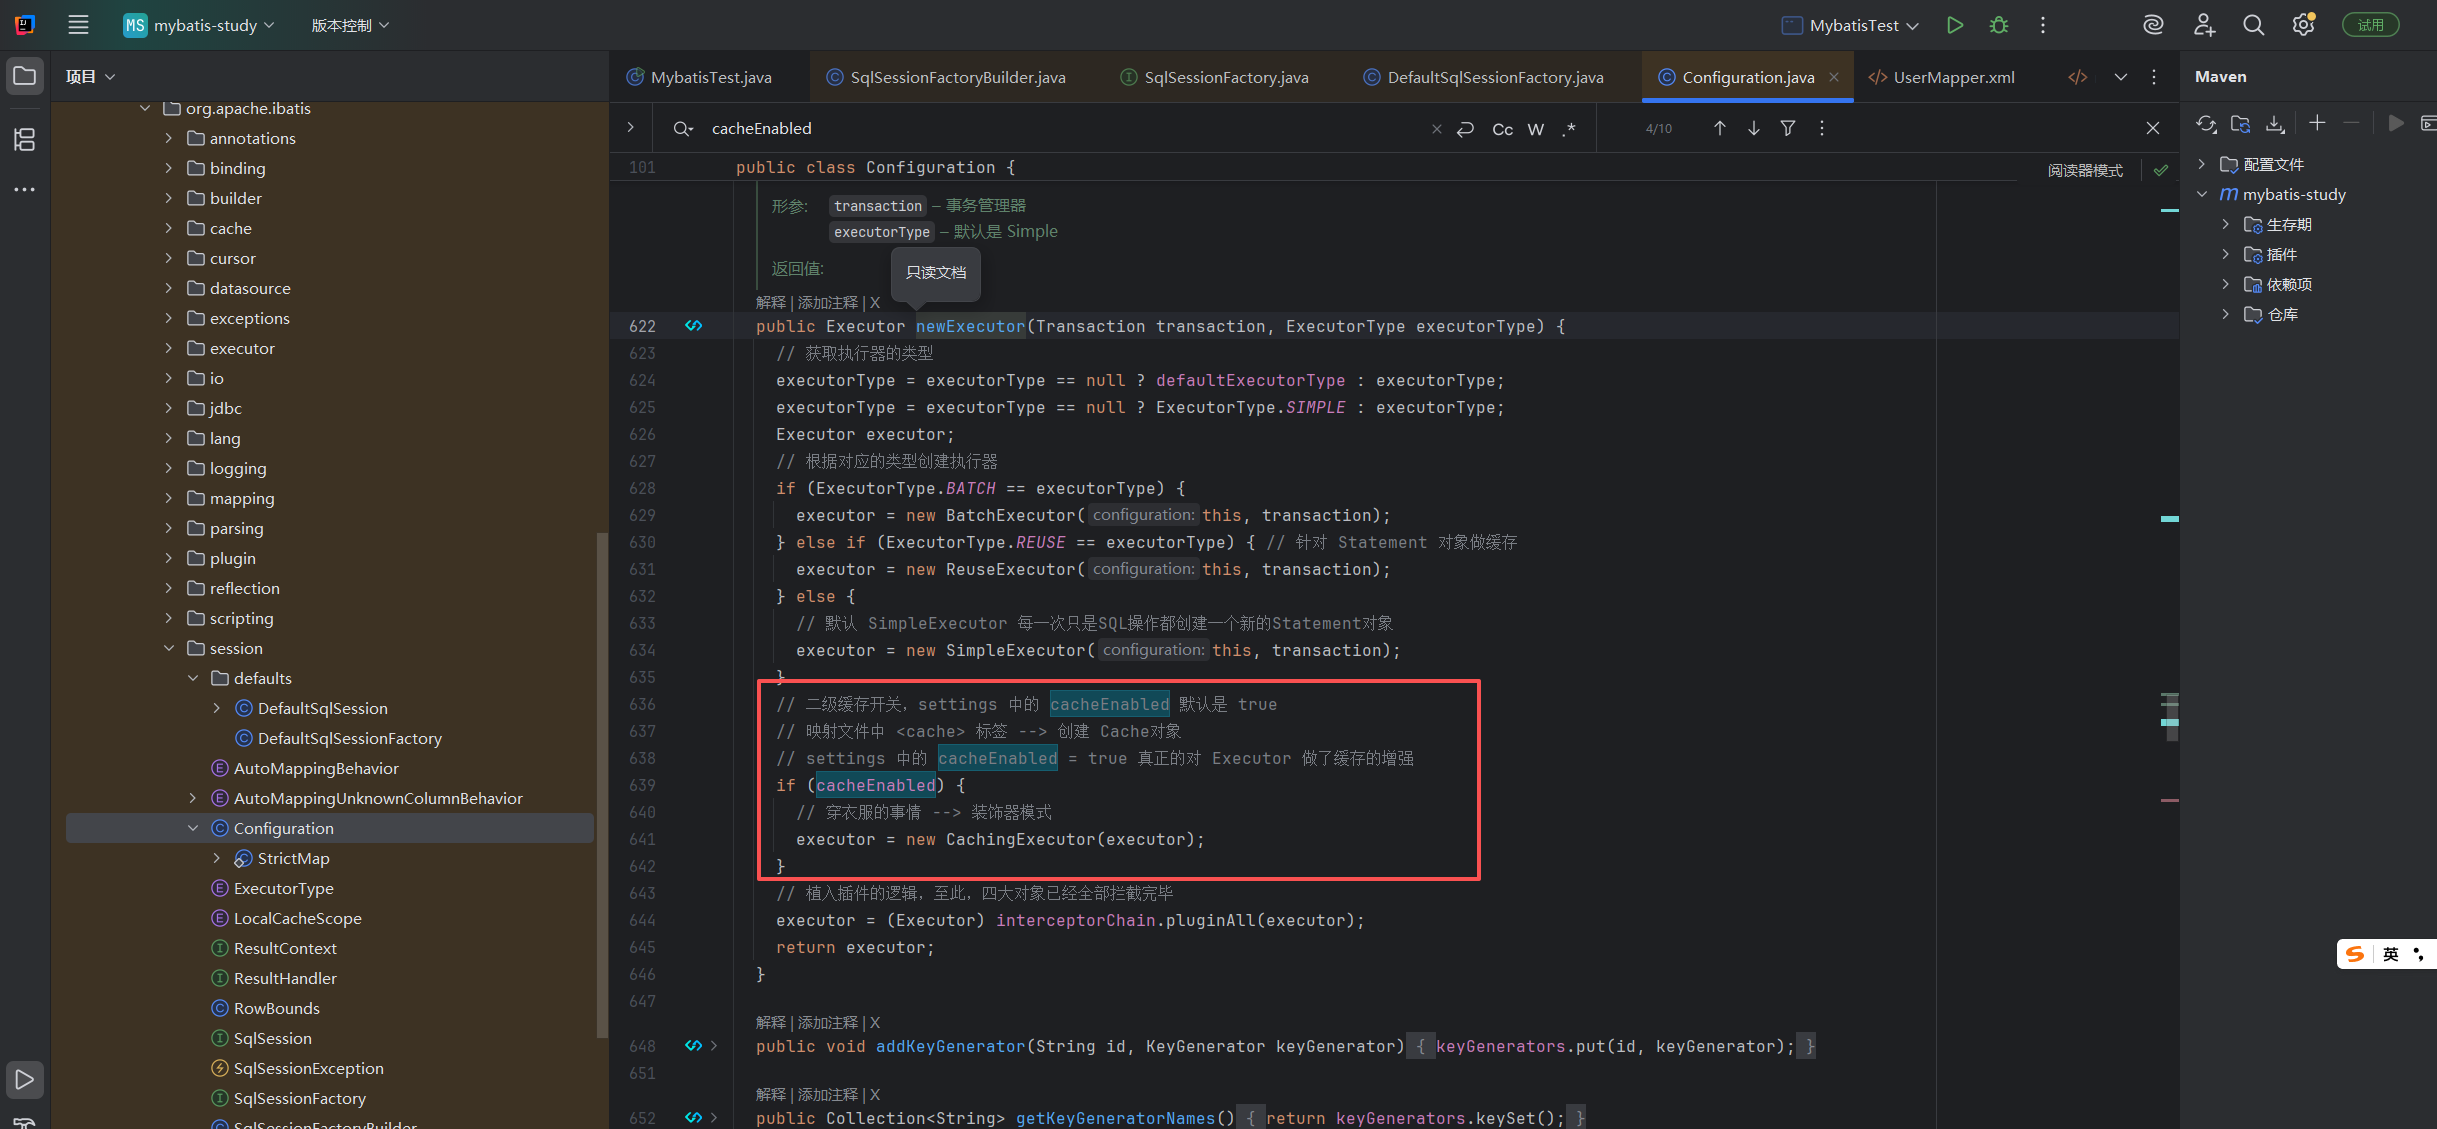
Task: Select ExecutorType enum in project tree
Action: click(283, 888)
